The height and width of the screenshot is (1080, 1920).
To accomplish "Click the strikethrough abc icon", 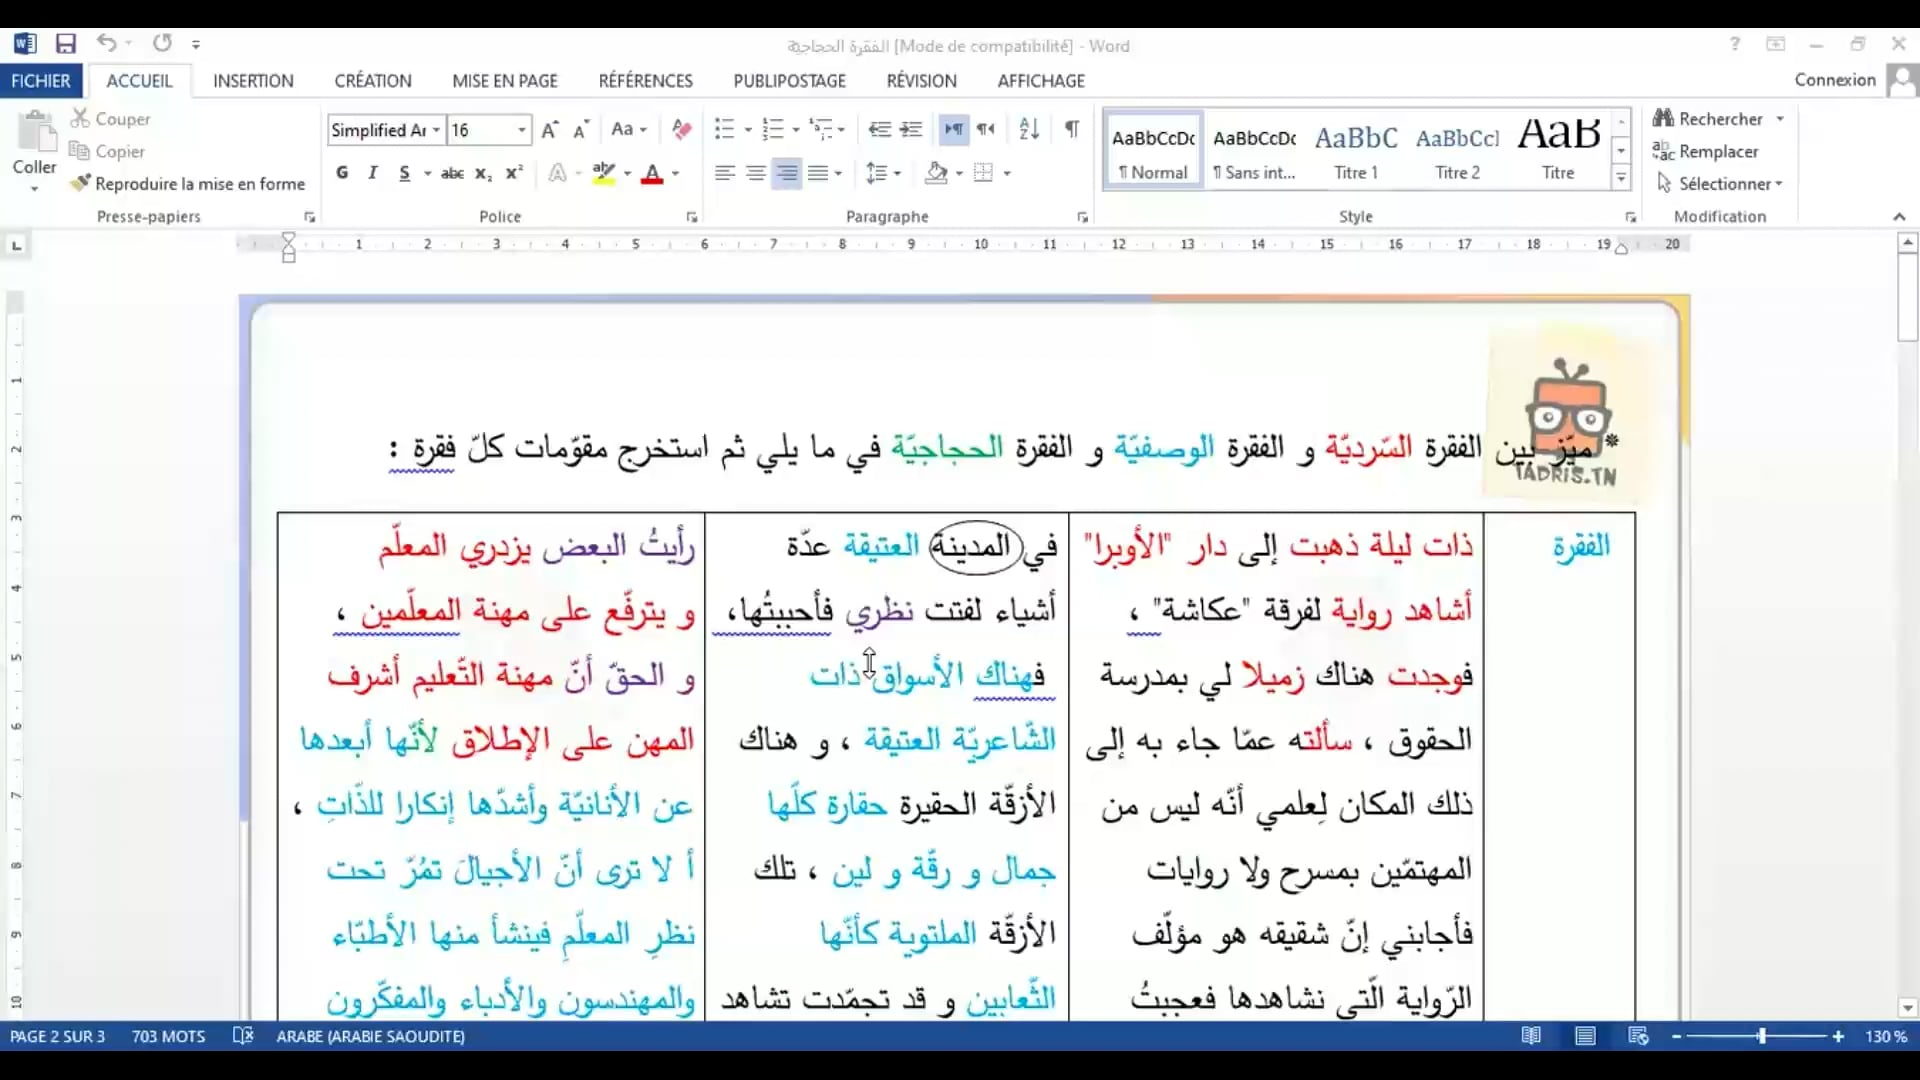I will [x=452, y=173].
